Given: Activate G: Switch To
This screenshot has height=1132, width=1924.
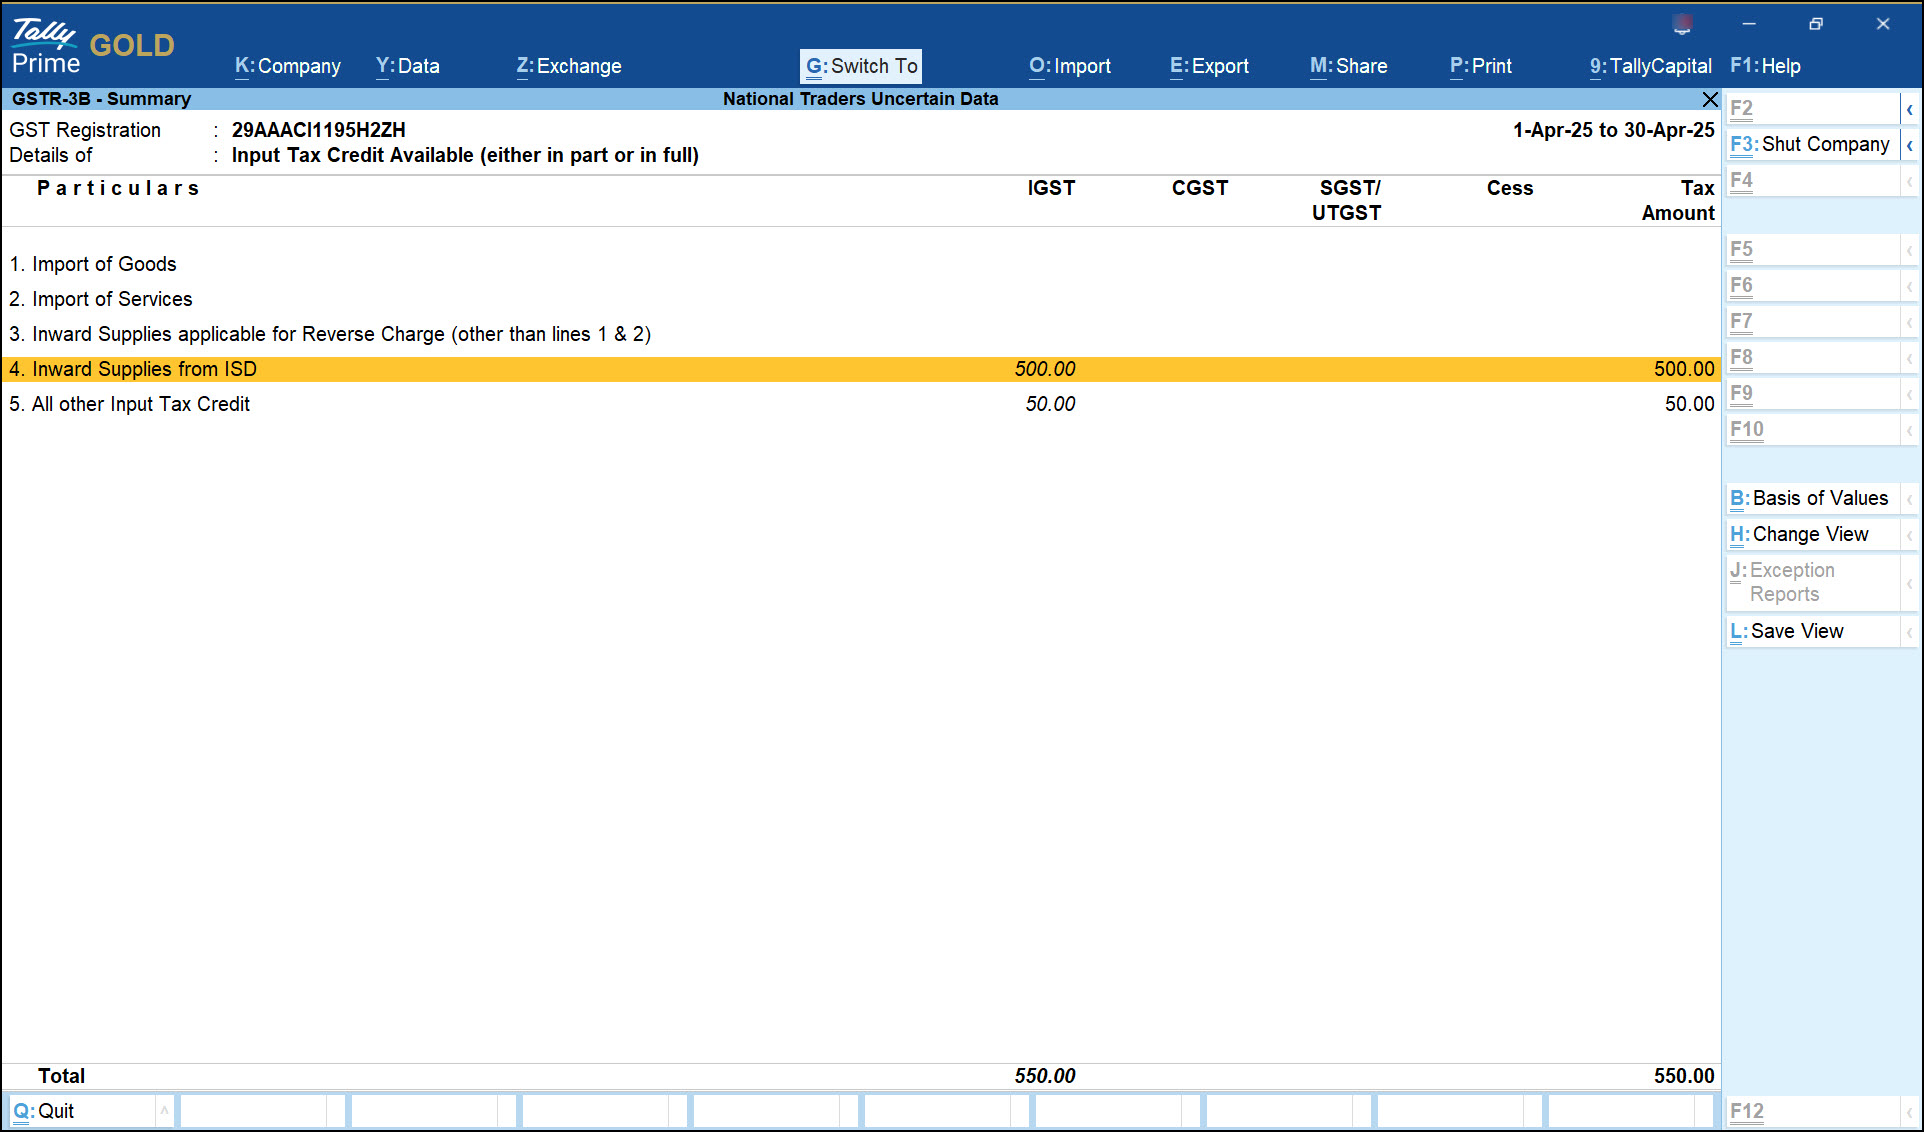Looking at the screenshot, I should (x=860, y=66).
